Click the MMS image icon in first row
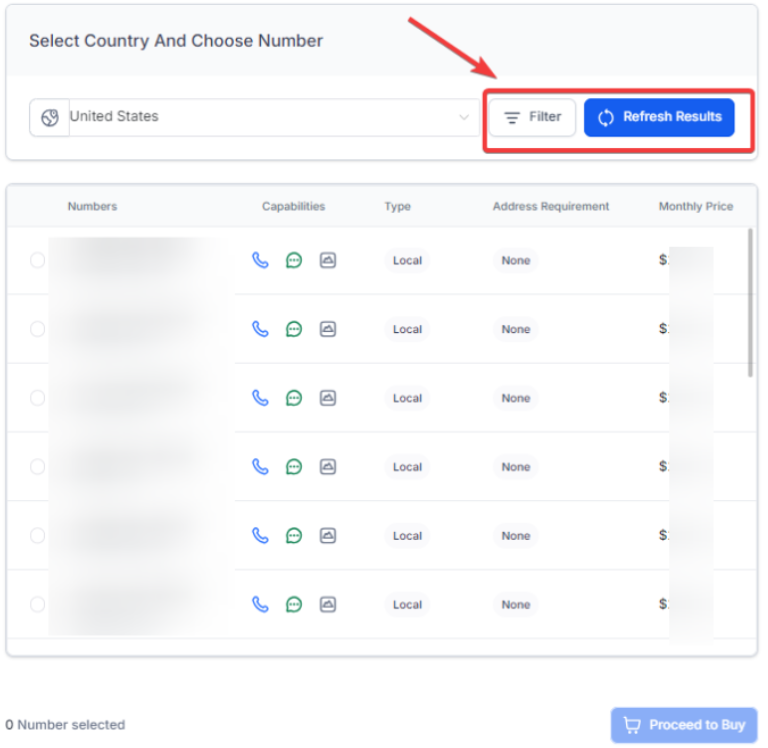Image resolution: width=768 pixels, height=748 pixels. coord(328,260)
